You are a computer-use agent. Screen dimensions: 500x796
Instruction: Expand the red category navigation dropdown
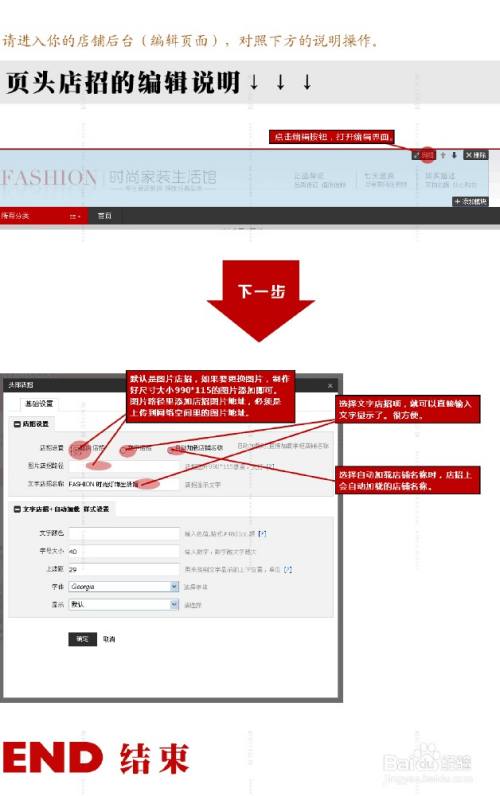(75, 216)
